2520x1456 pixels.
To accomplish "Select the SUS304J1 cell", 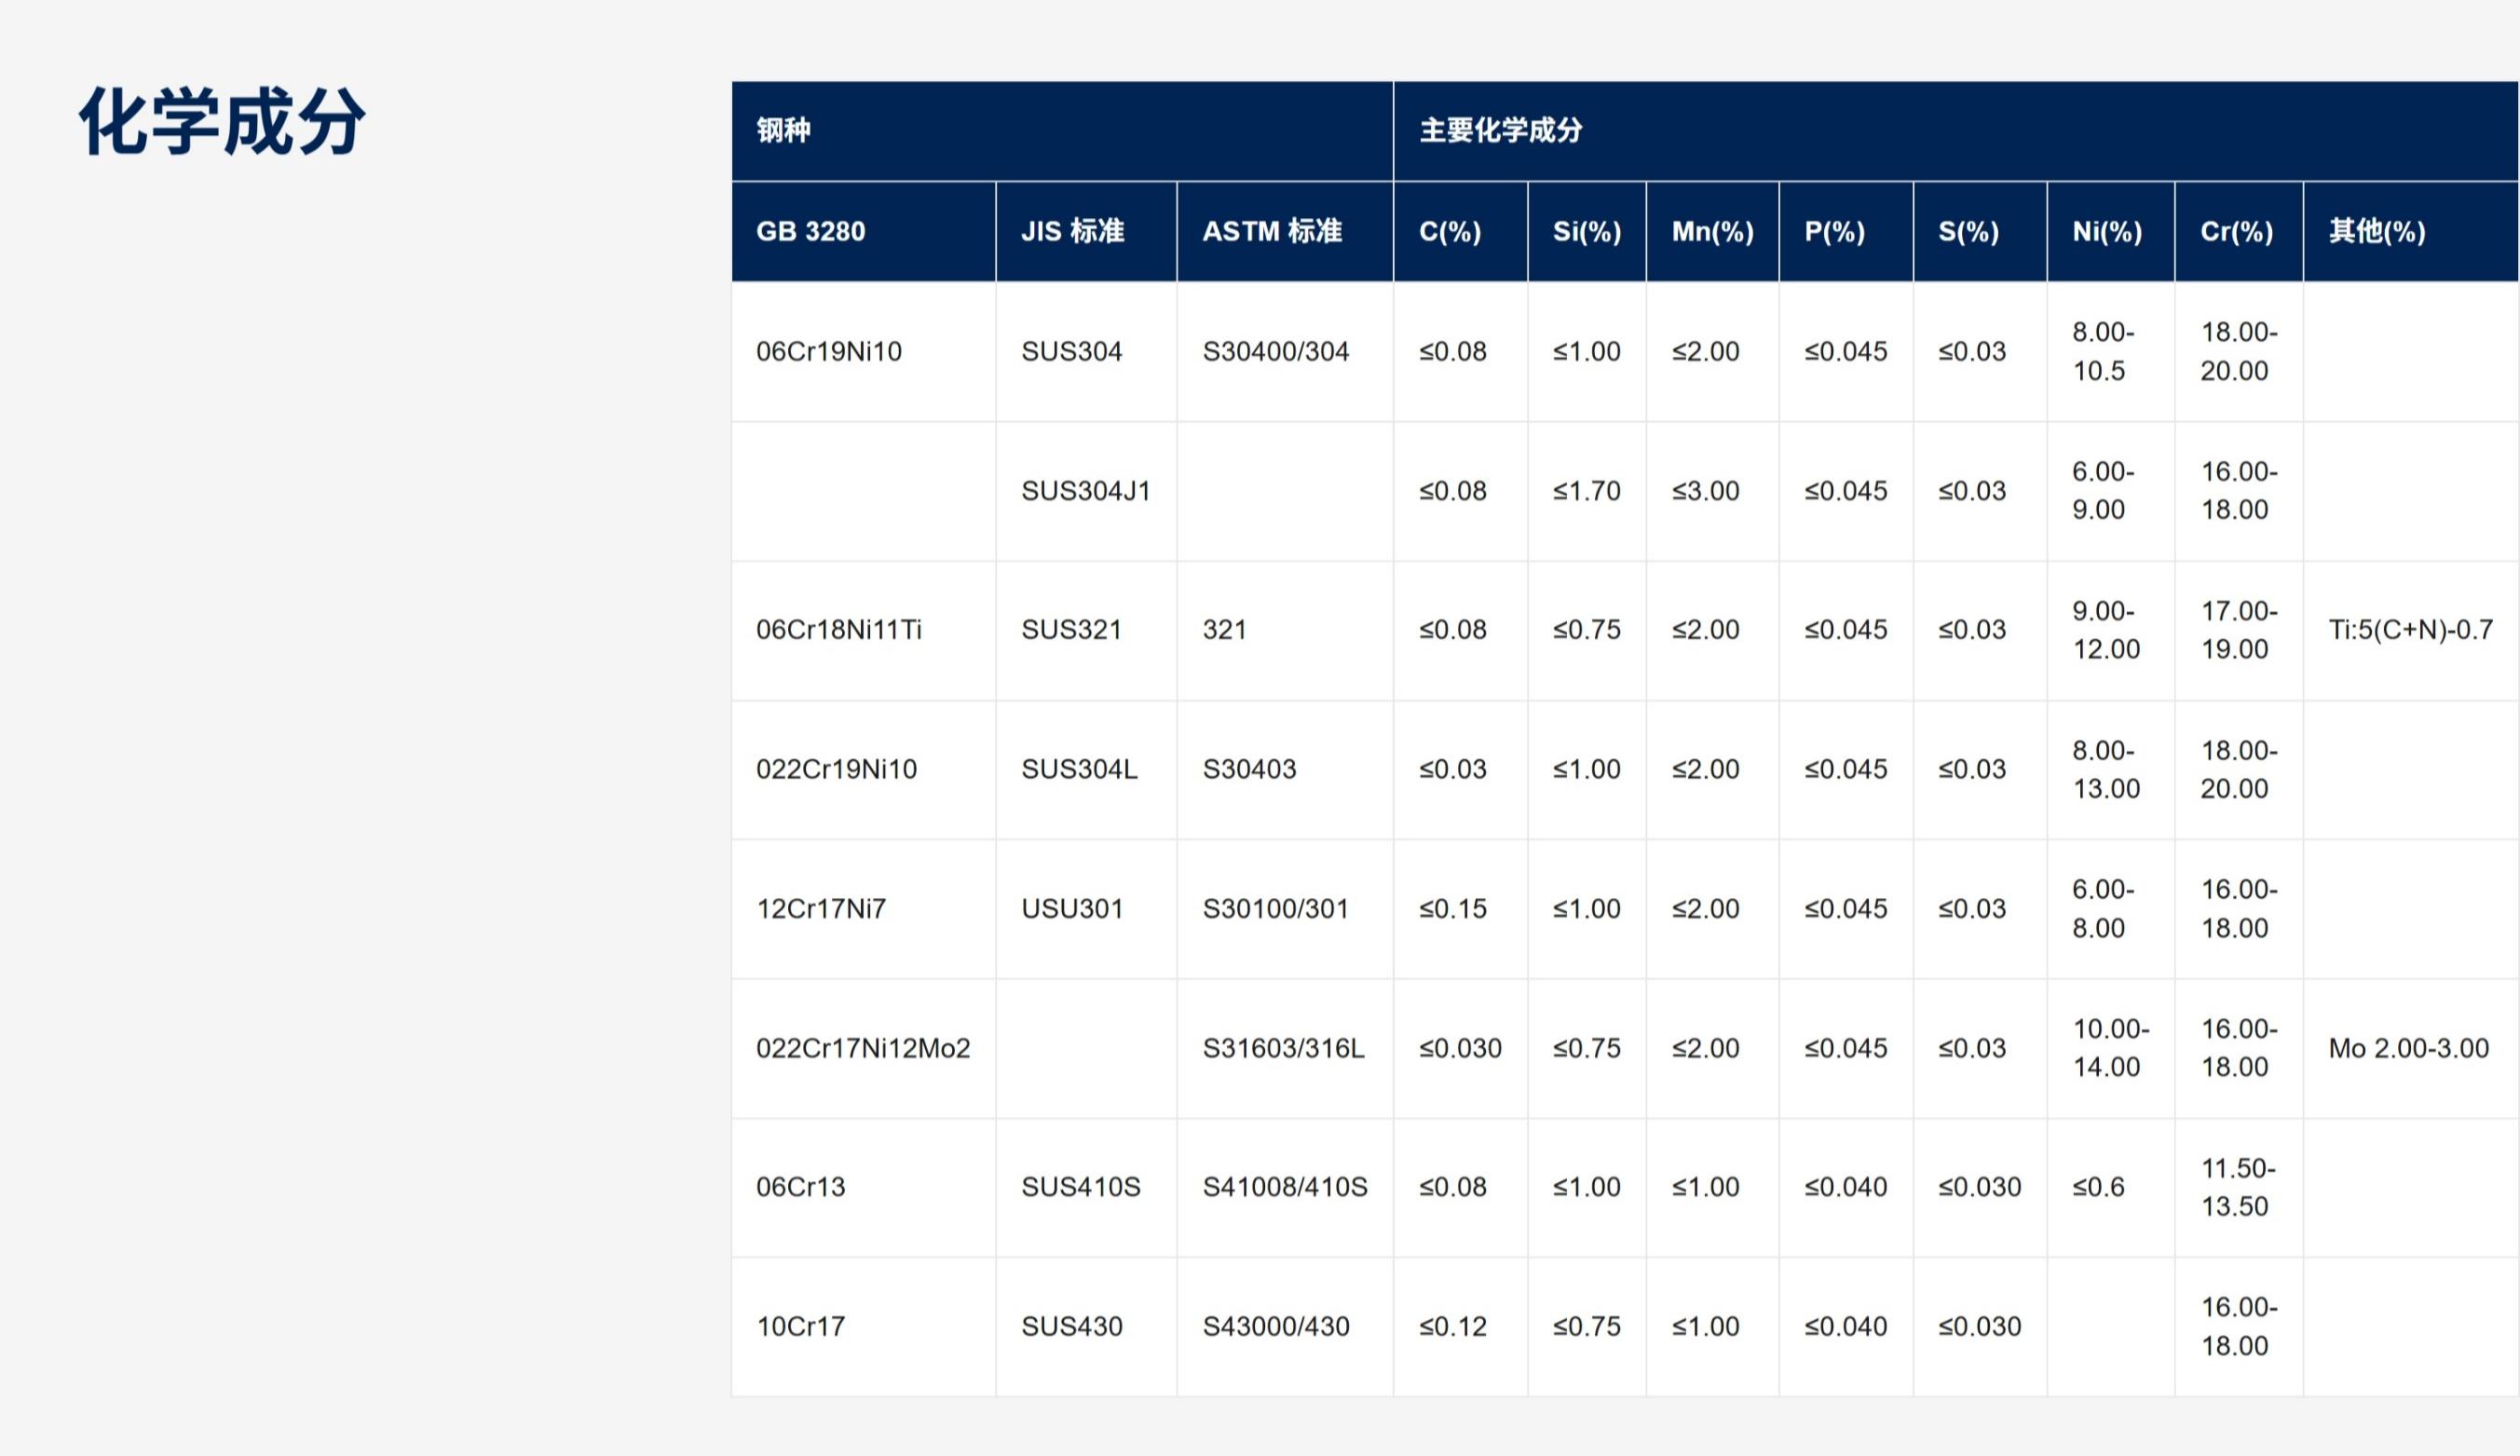I will coord(1085,491).
